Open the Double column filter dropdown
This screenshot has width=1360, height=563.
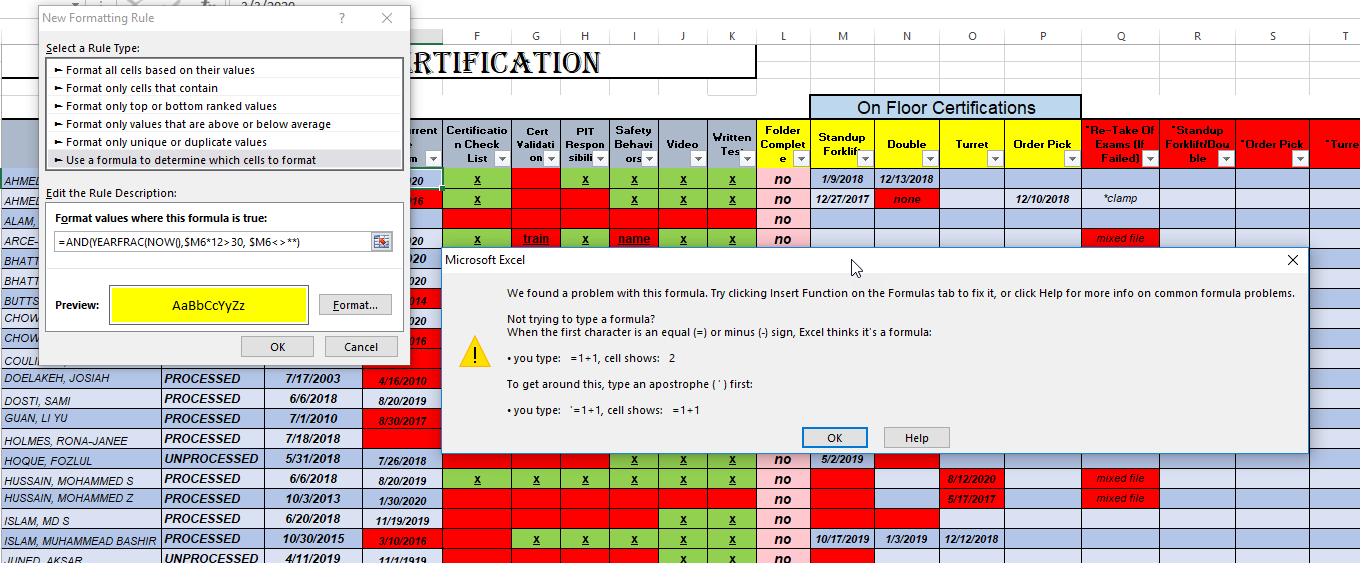click(x=929, y=159)
